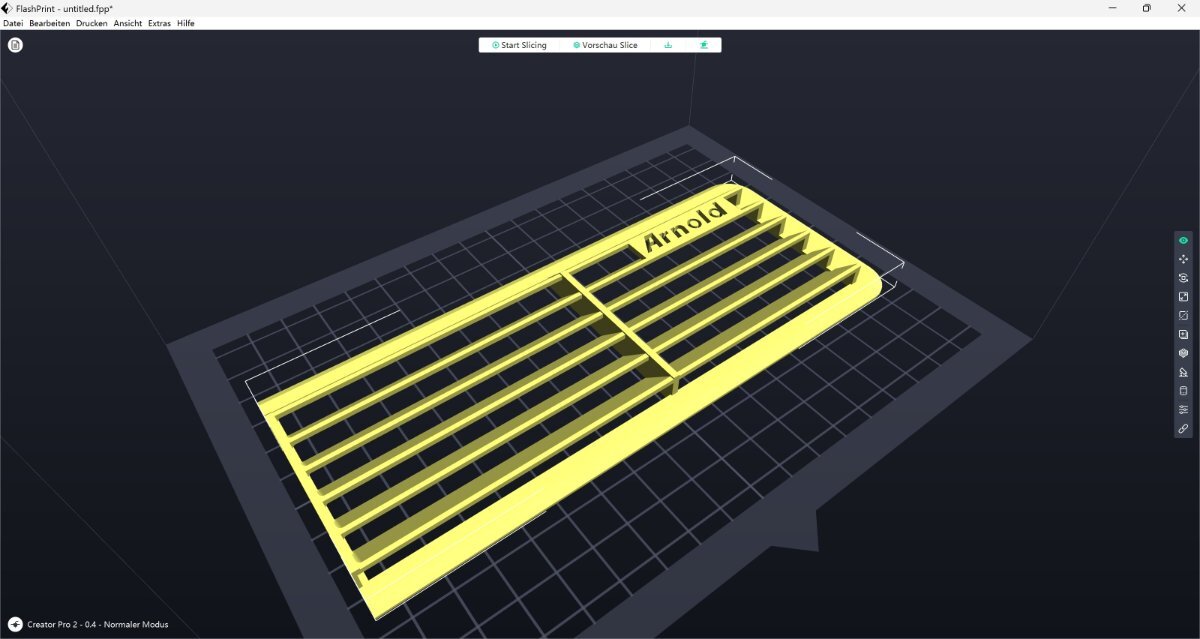Open the Drucken menu
The width and height of the screenshot is (1200, 639).
(92, 23)
